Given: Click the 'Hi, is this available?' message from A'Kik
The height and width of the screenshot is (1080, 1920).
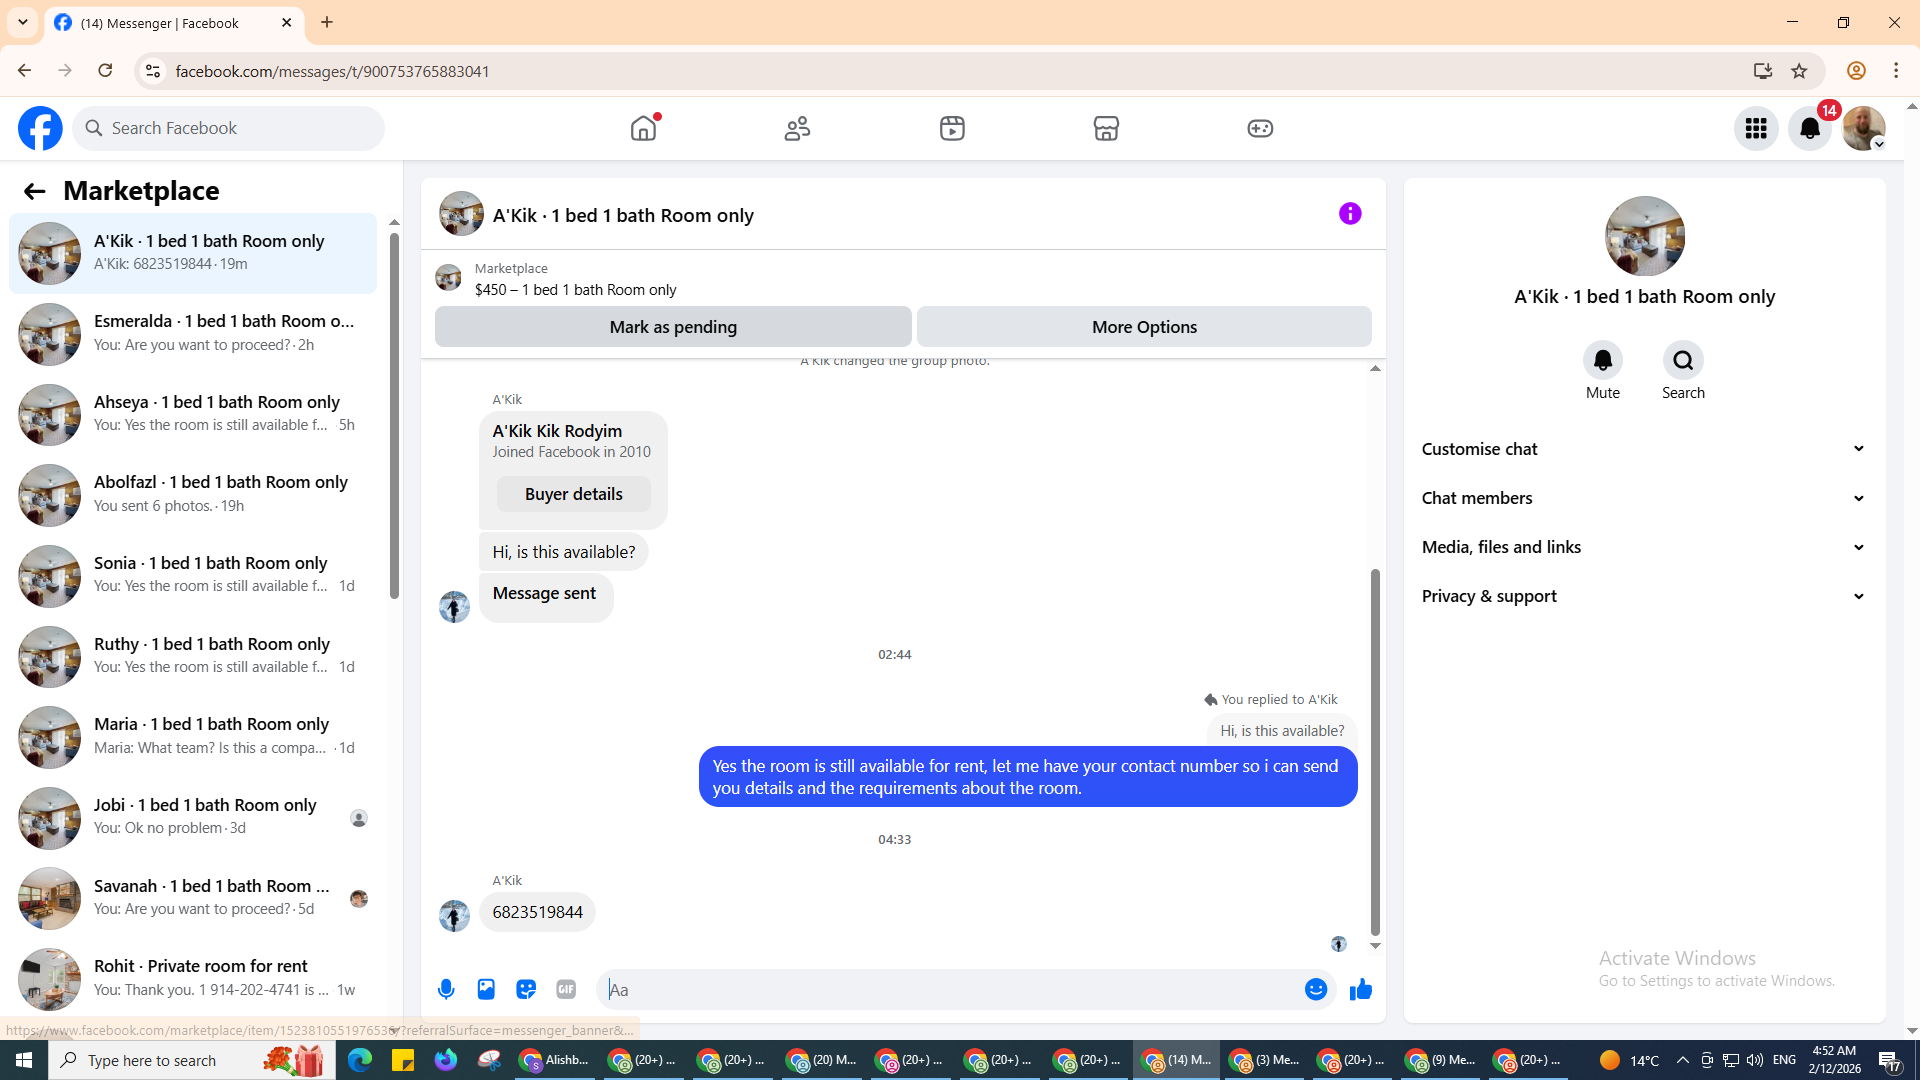Looking at the screenshot, I should (564, 552).
